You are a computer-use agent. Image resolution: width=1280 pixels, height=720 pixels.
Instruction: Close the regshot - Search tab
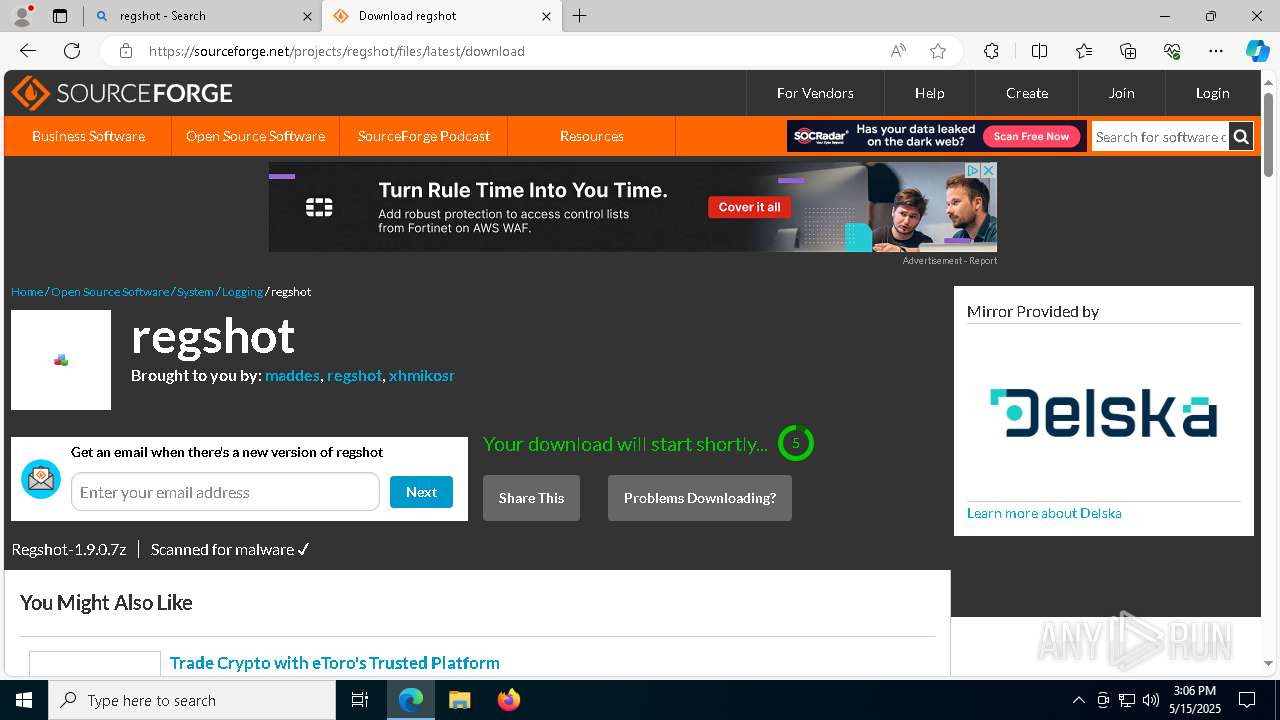coord(307,16)
